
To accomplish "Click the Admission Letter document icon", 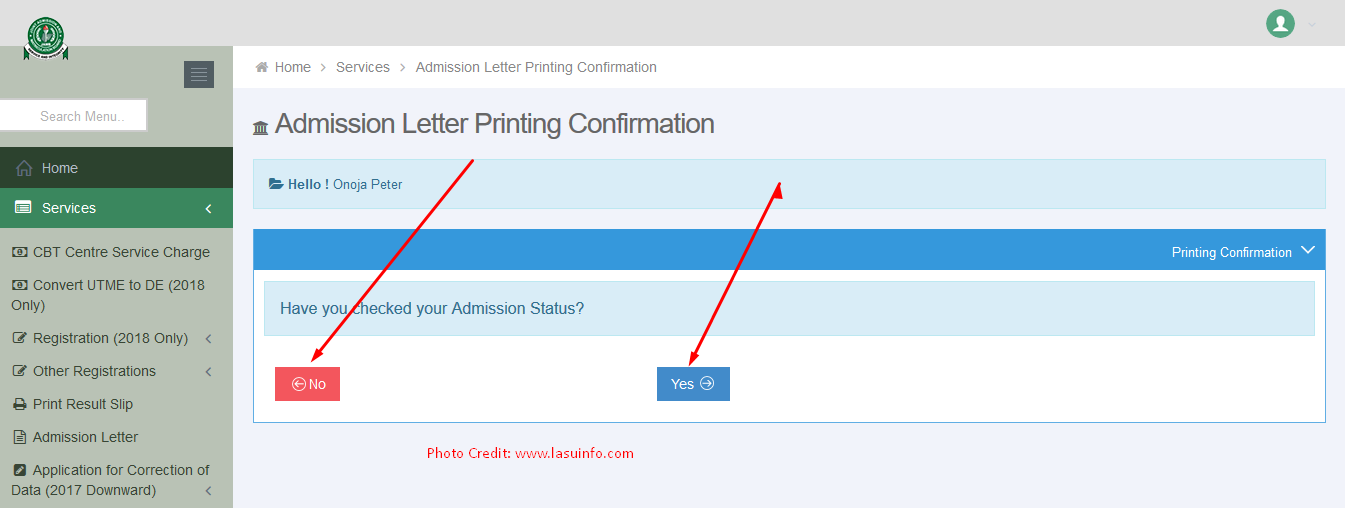I will click(x=19, y=437).
